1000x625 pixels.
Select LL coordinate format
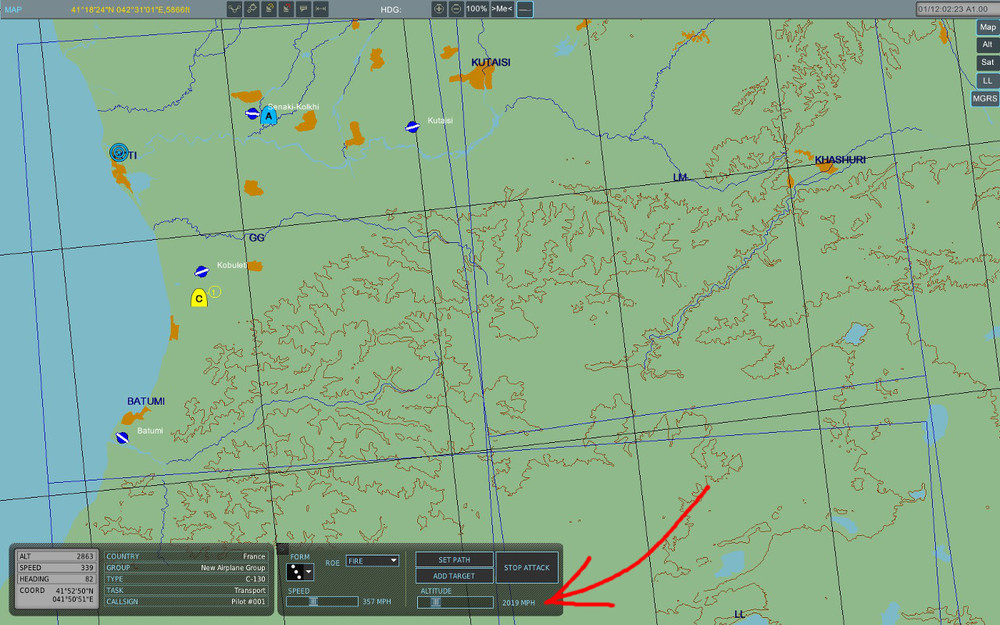(x=987, y=80)
